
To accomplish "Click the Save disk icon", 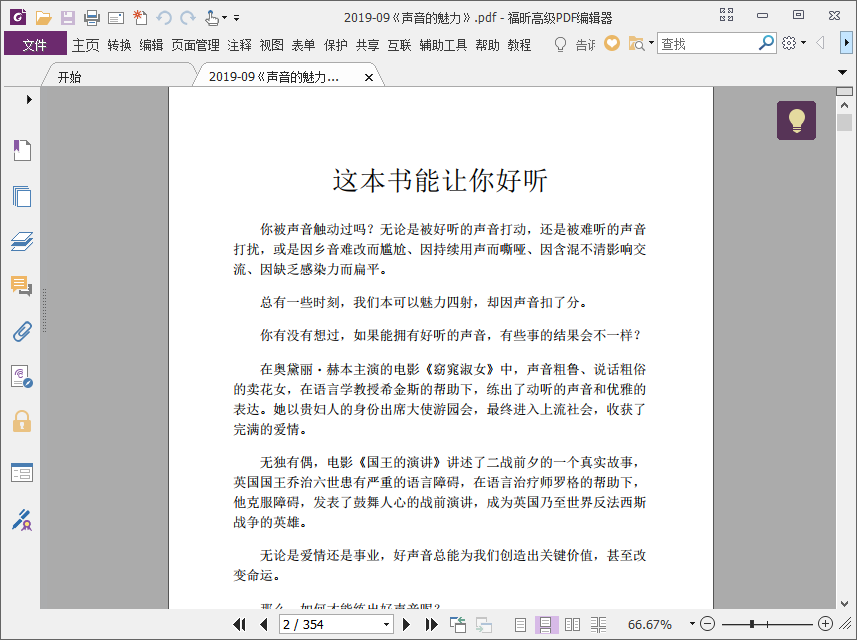I will pos(68,17).
